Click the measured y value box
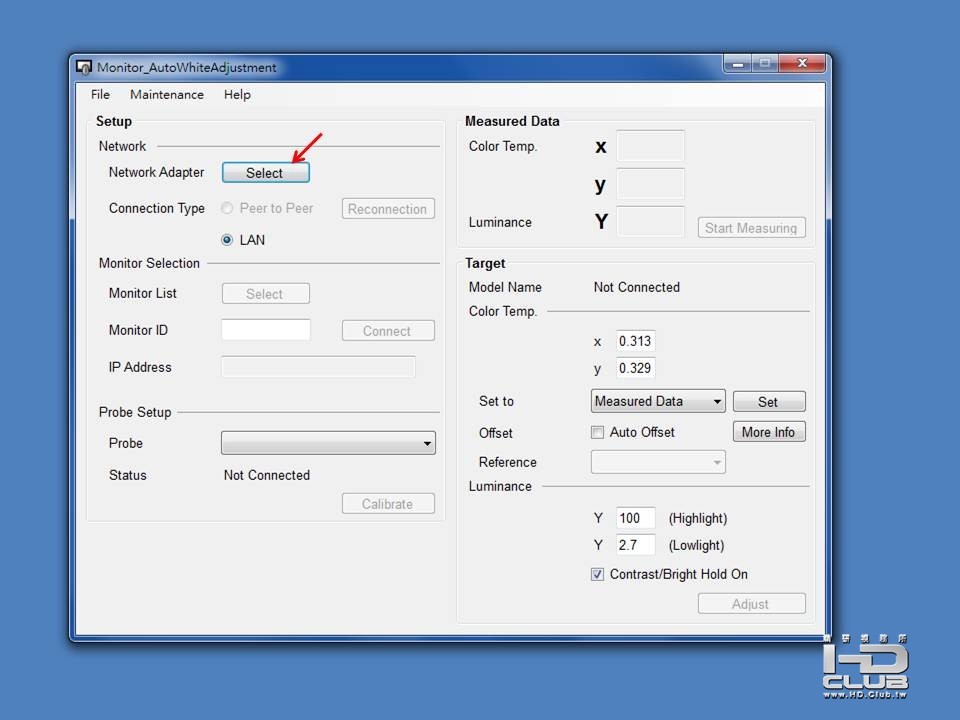 [x=650, y=184]
